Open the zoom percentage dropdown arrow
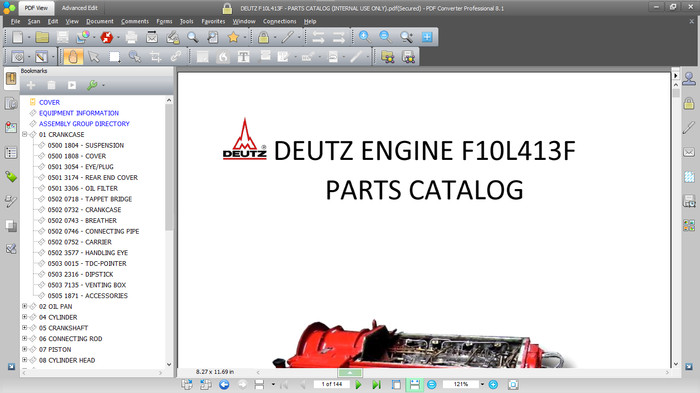Viewport: 700px width, 393px height. click(x=482, y=384)
